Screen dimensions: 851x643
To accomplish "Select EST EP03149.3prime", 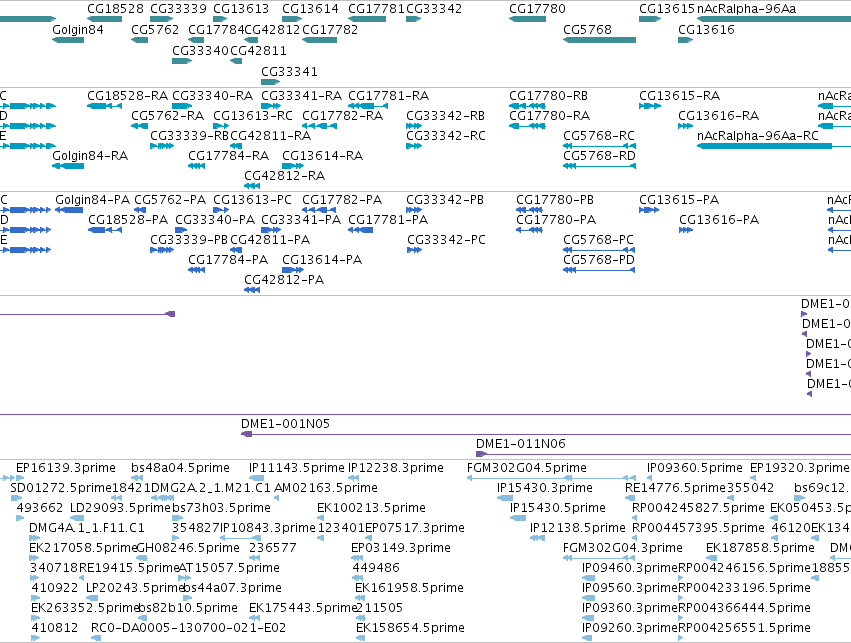I will [x=401, y=548].
